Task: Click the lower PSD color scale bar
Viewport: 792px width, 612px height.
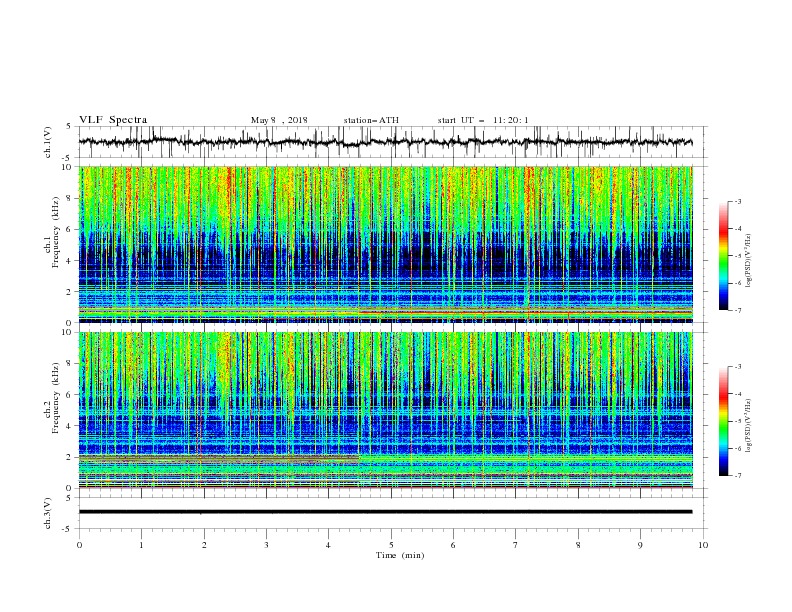Action: (723, 421)
